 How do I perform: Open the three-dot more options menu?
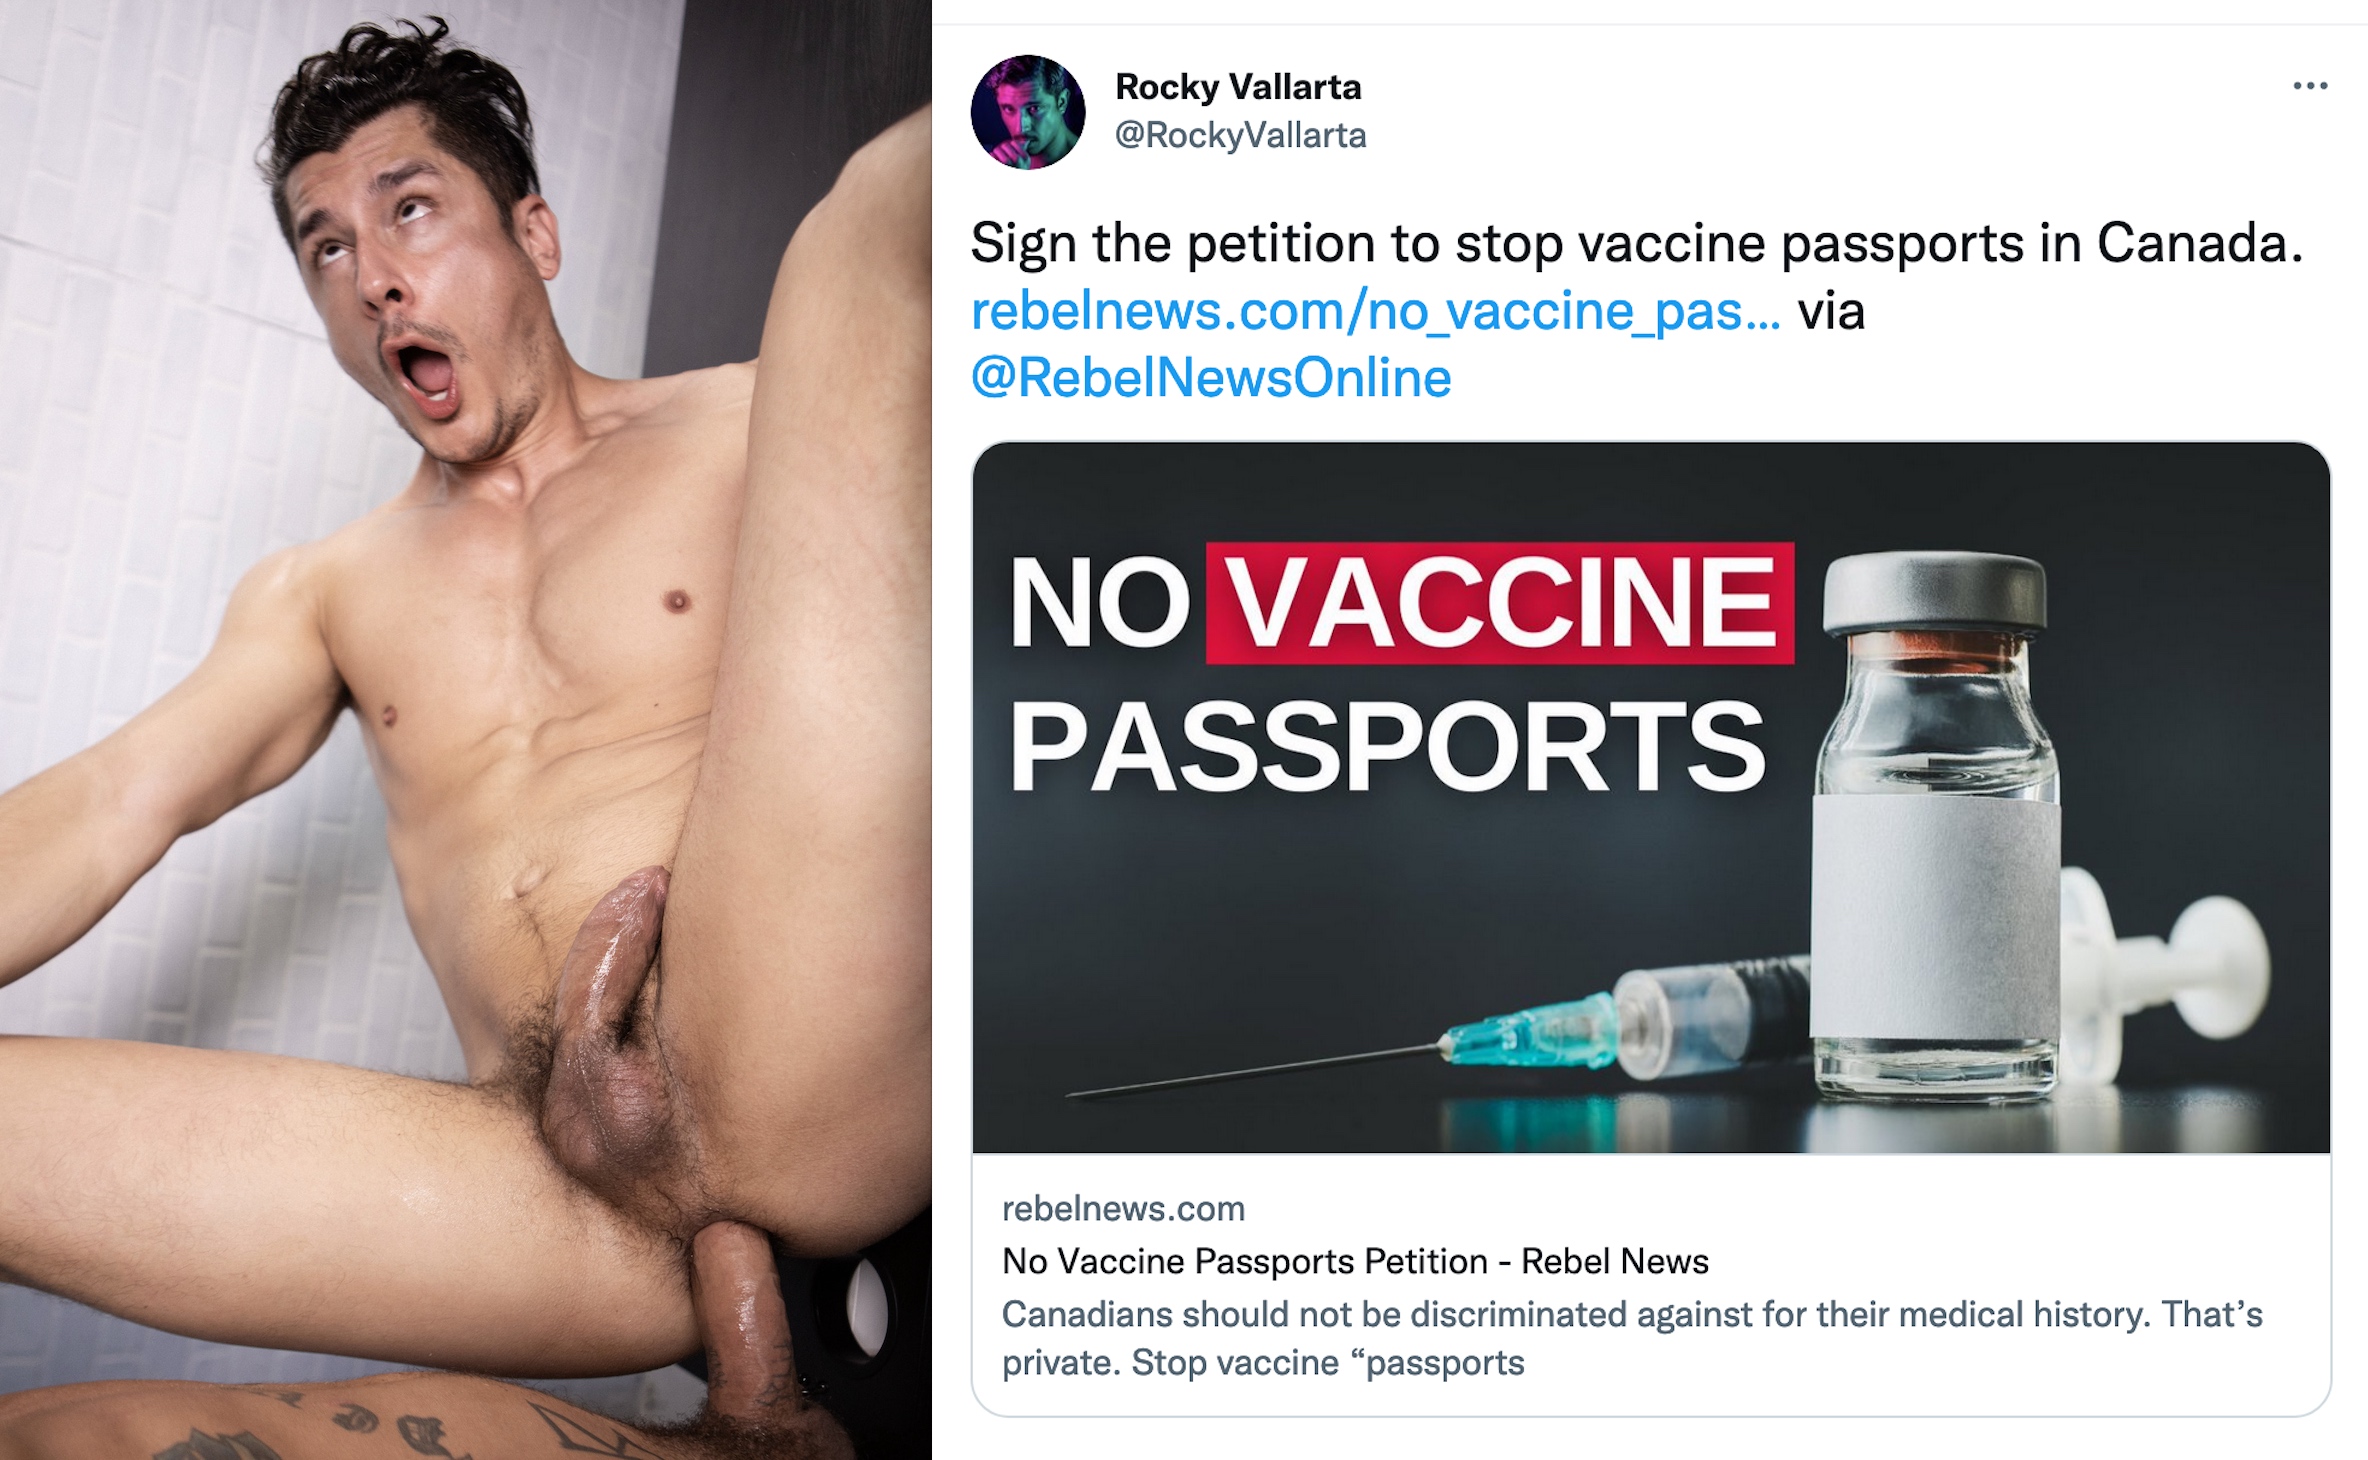pos(2310,86)
